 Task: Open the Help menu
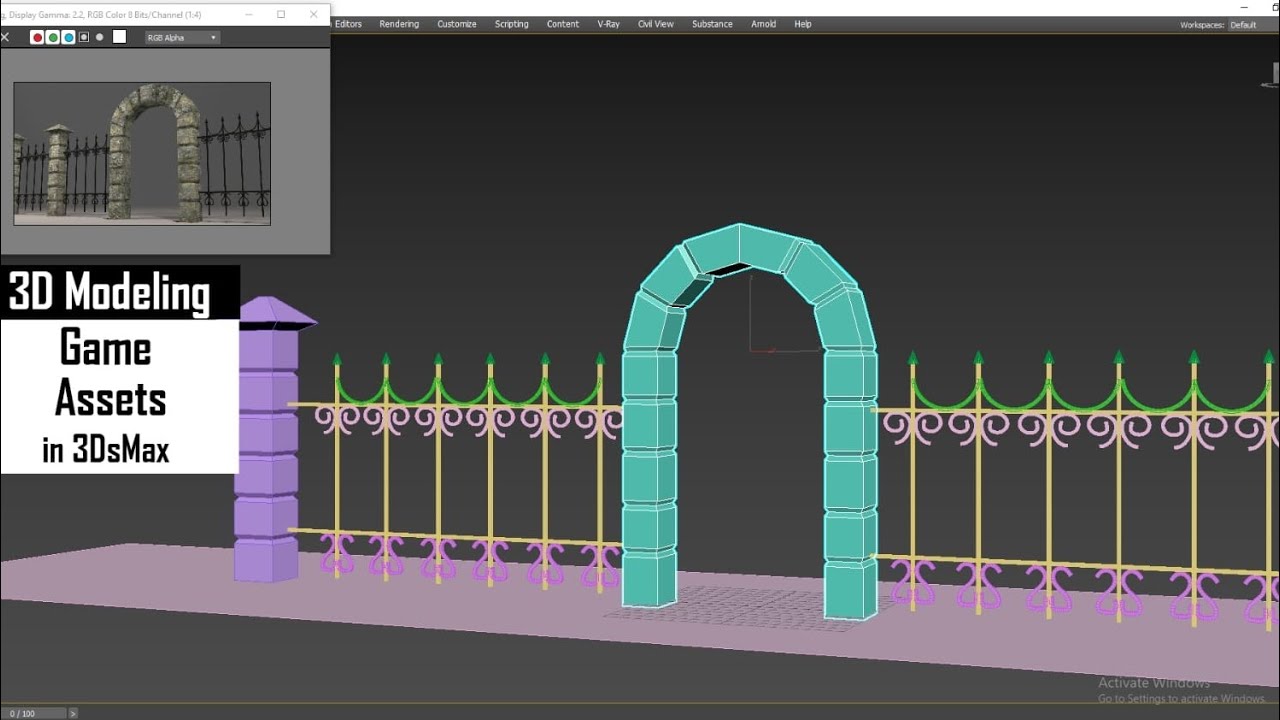803,24
